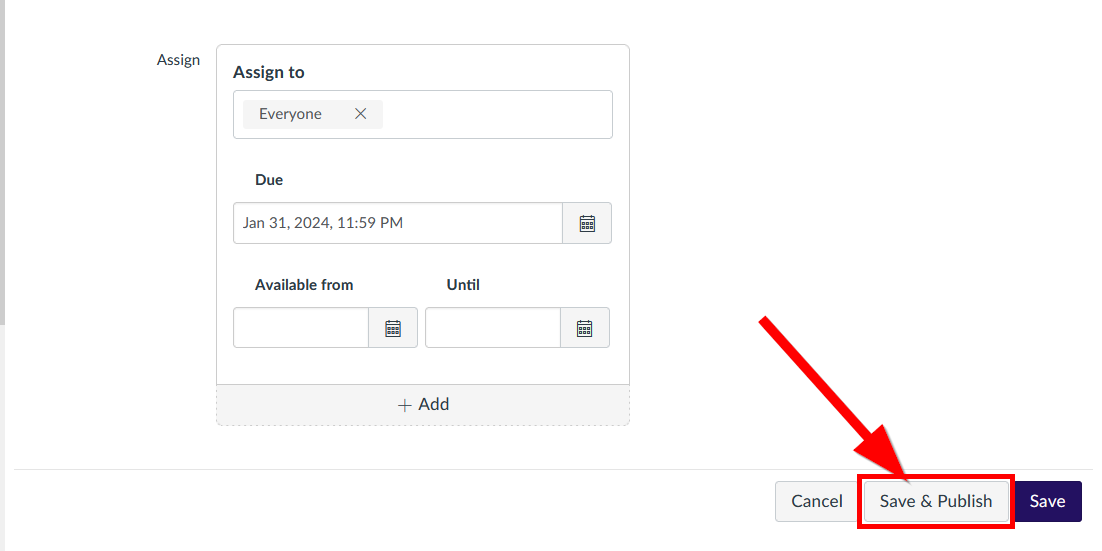Image resolution: width=1102 pixels, height=551 pixels.
Task: Click the Assign section label
Action: tap(179, 60)
